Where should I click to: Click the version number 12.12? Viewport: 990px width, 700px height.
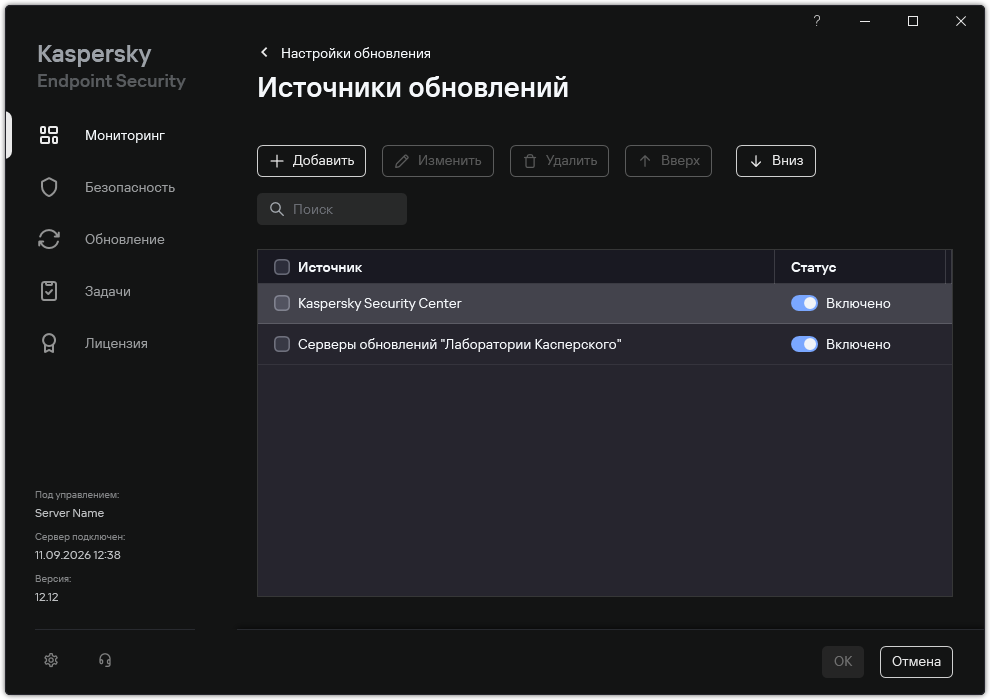[x=47, y=597]
